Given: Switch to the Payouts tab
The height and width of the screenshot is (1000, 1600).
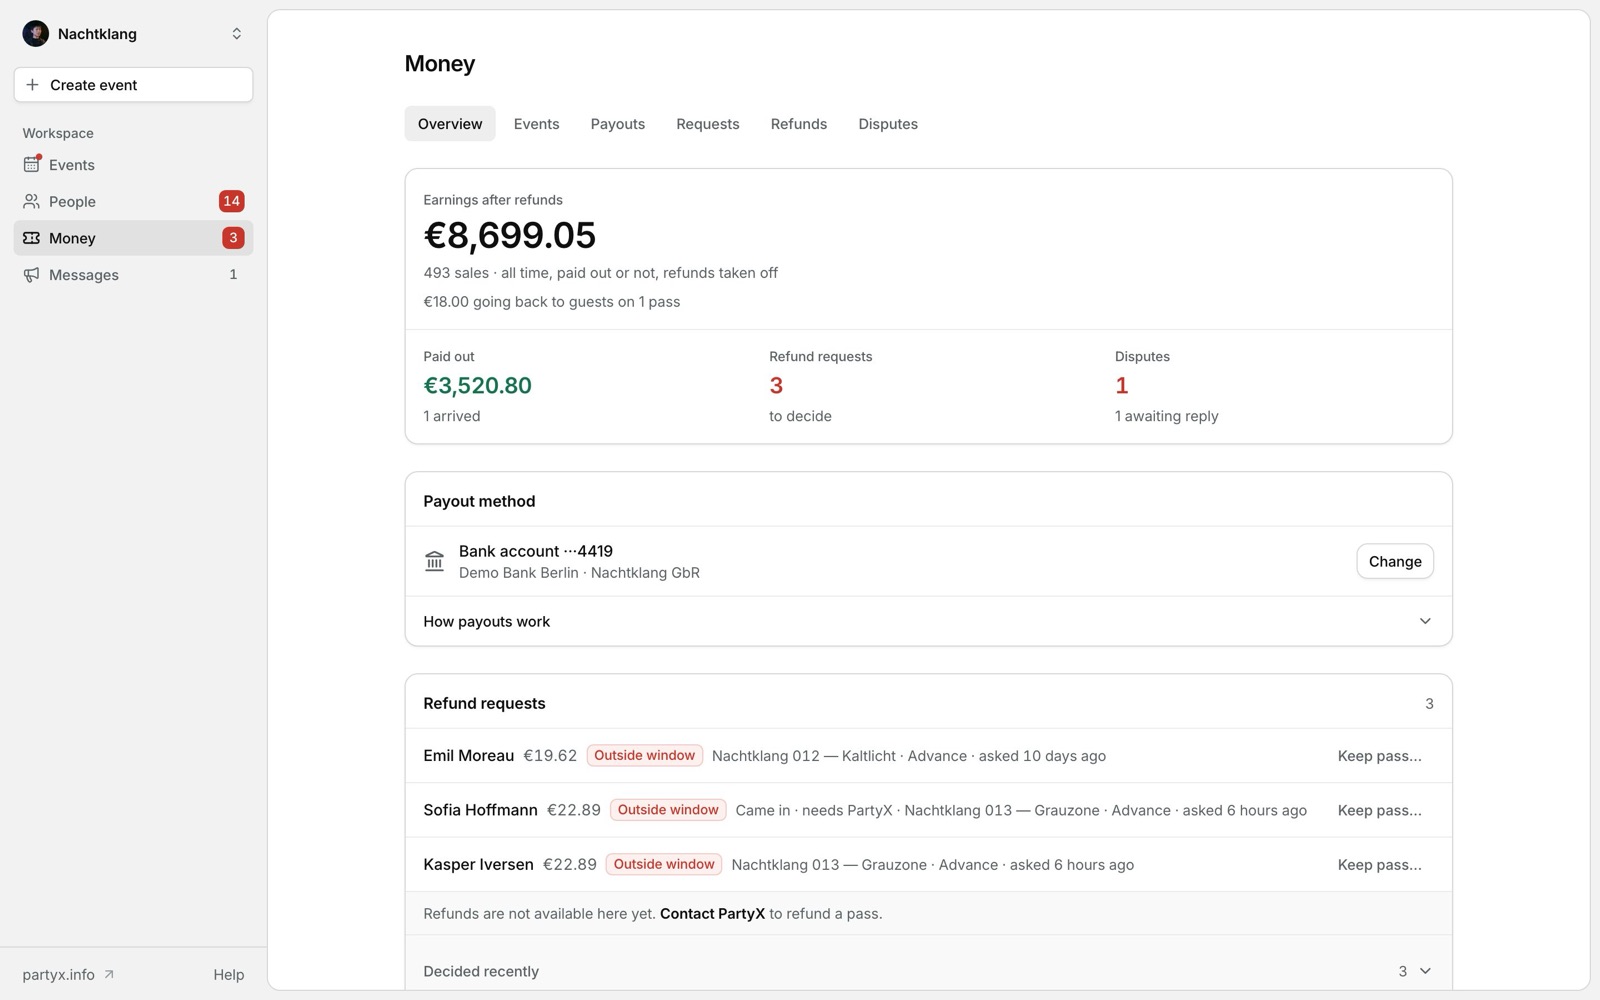Looking at the screenshot, I should coord(617,124).
